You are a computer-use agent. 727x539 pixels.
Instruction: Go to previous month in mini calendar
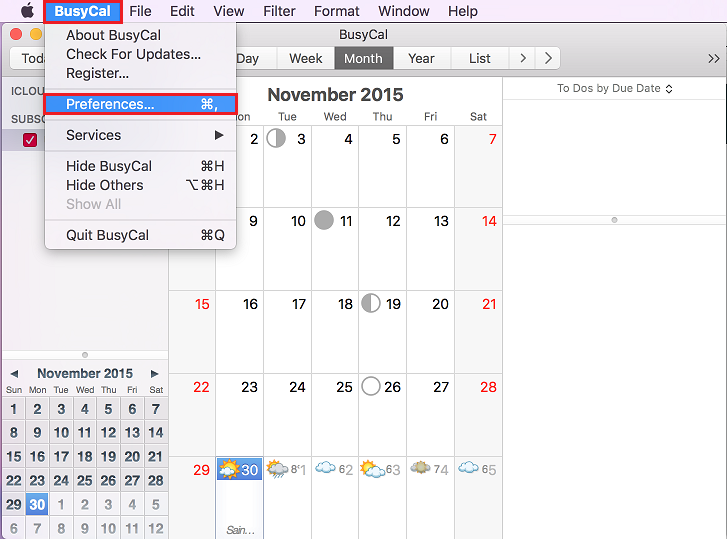point(14,374)
